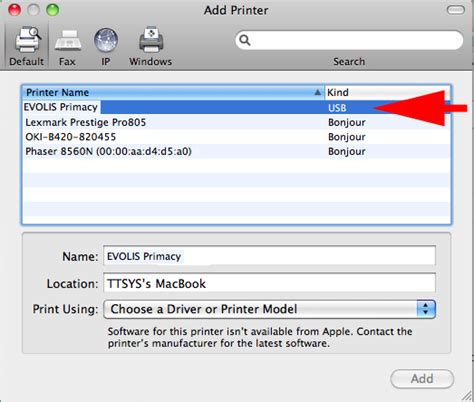Edit the Location field TTSYS's MacBook

(269, 283)
